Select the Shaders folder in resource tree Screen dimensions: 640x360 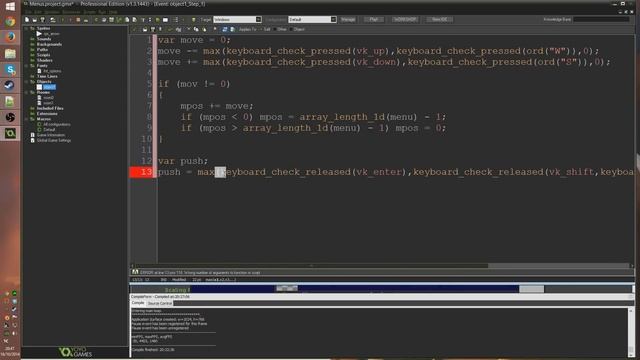tap(44, 60)
